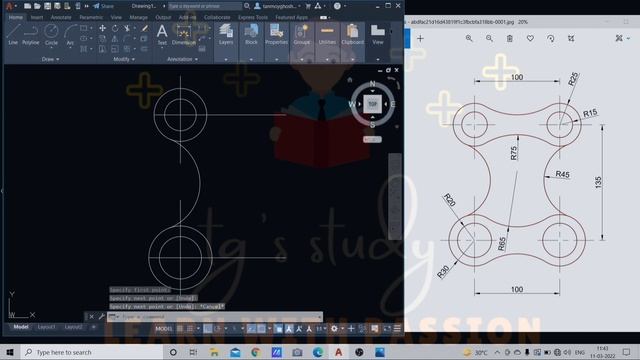
Task: Toggle object snap tracking in status bar
Action: [251, 329]
